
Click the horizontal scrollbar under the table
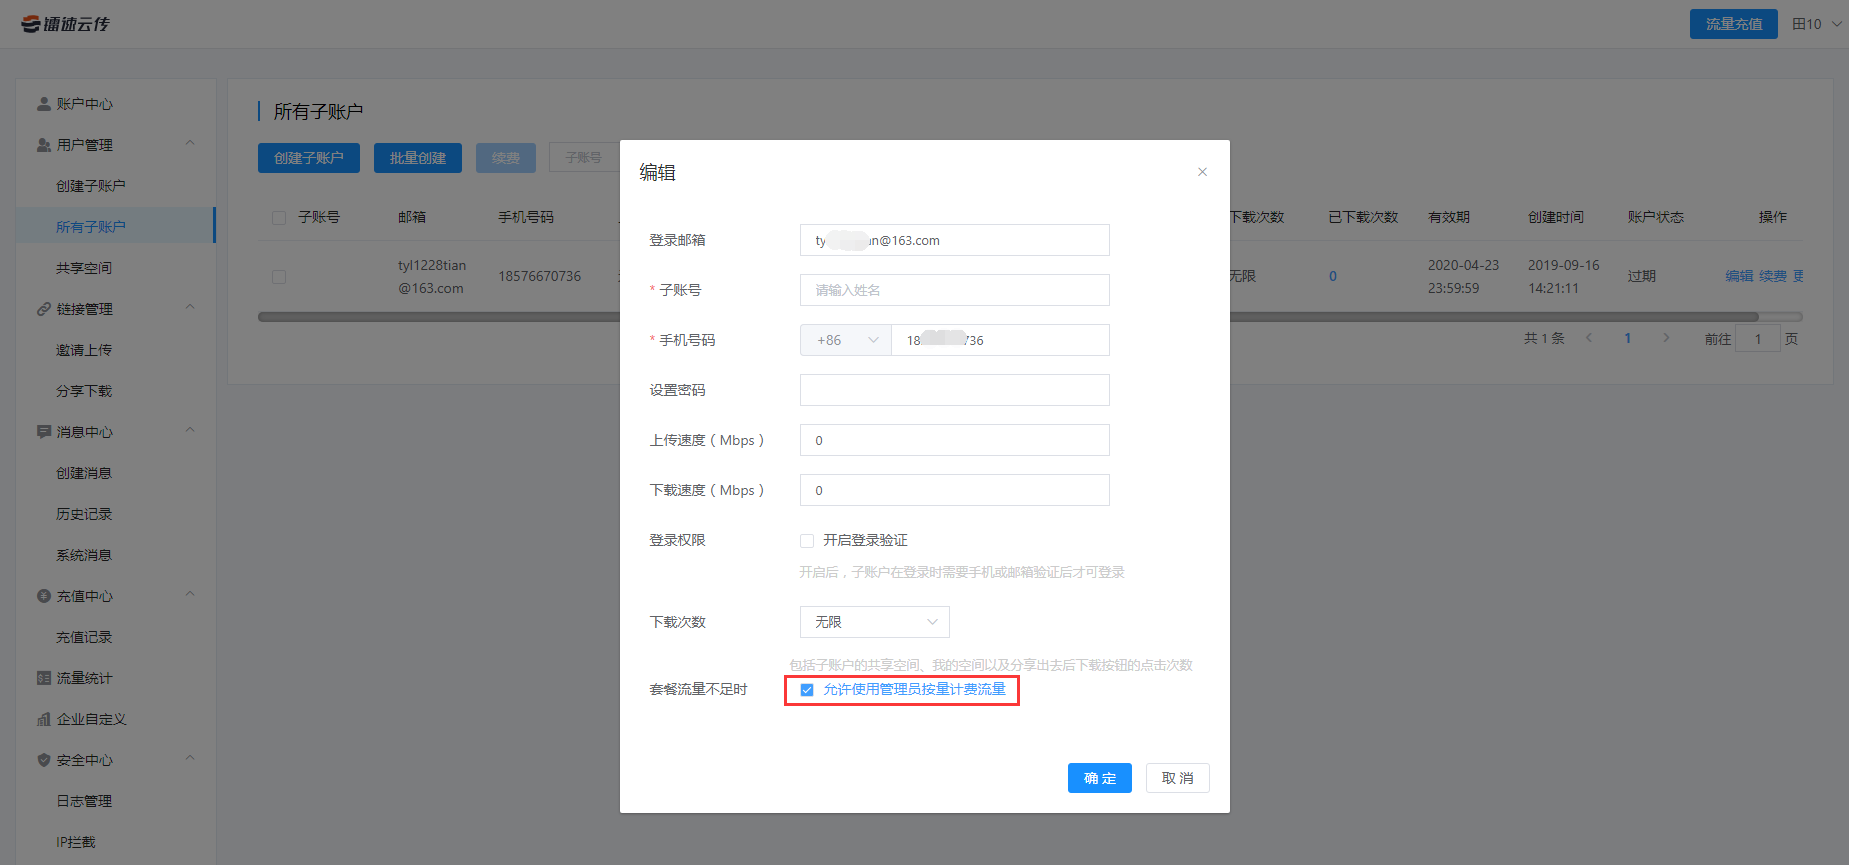[1500, 317]
